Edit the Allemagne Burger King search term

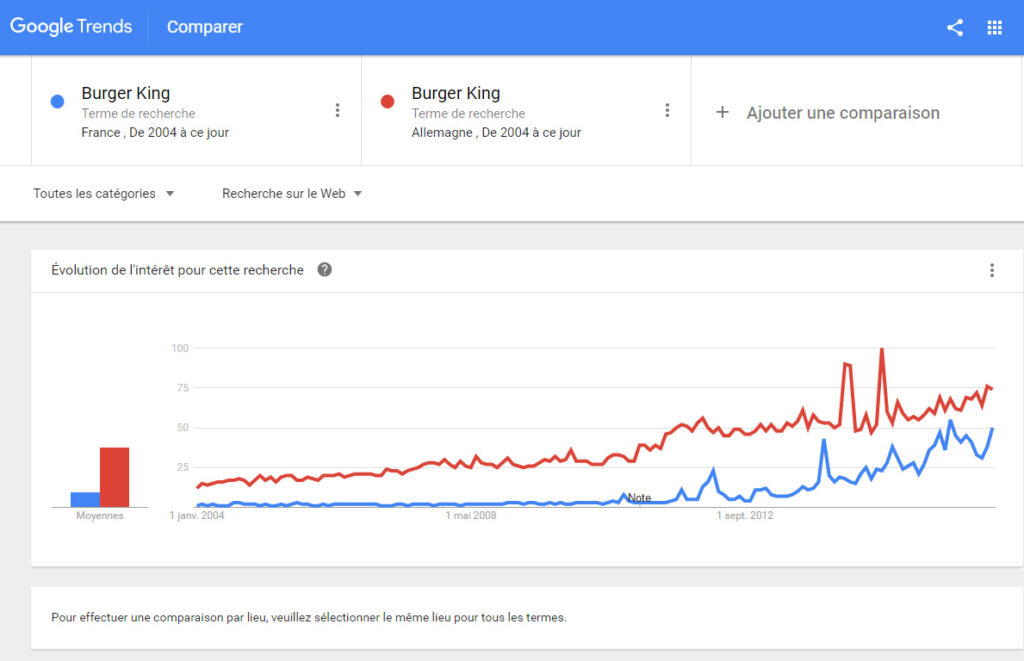pyautogui.click(x=456, y=94)
